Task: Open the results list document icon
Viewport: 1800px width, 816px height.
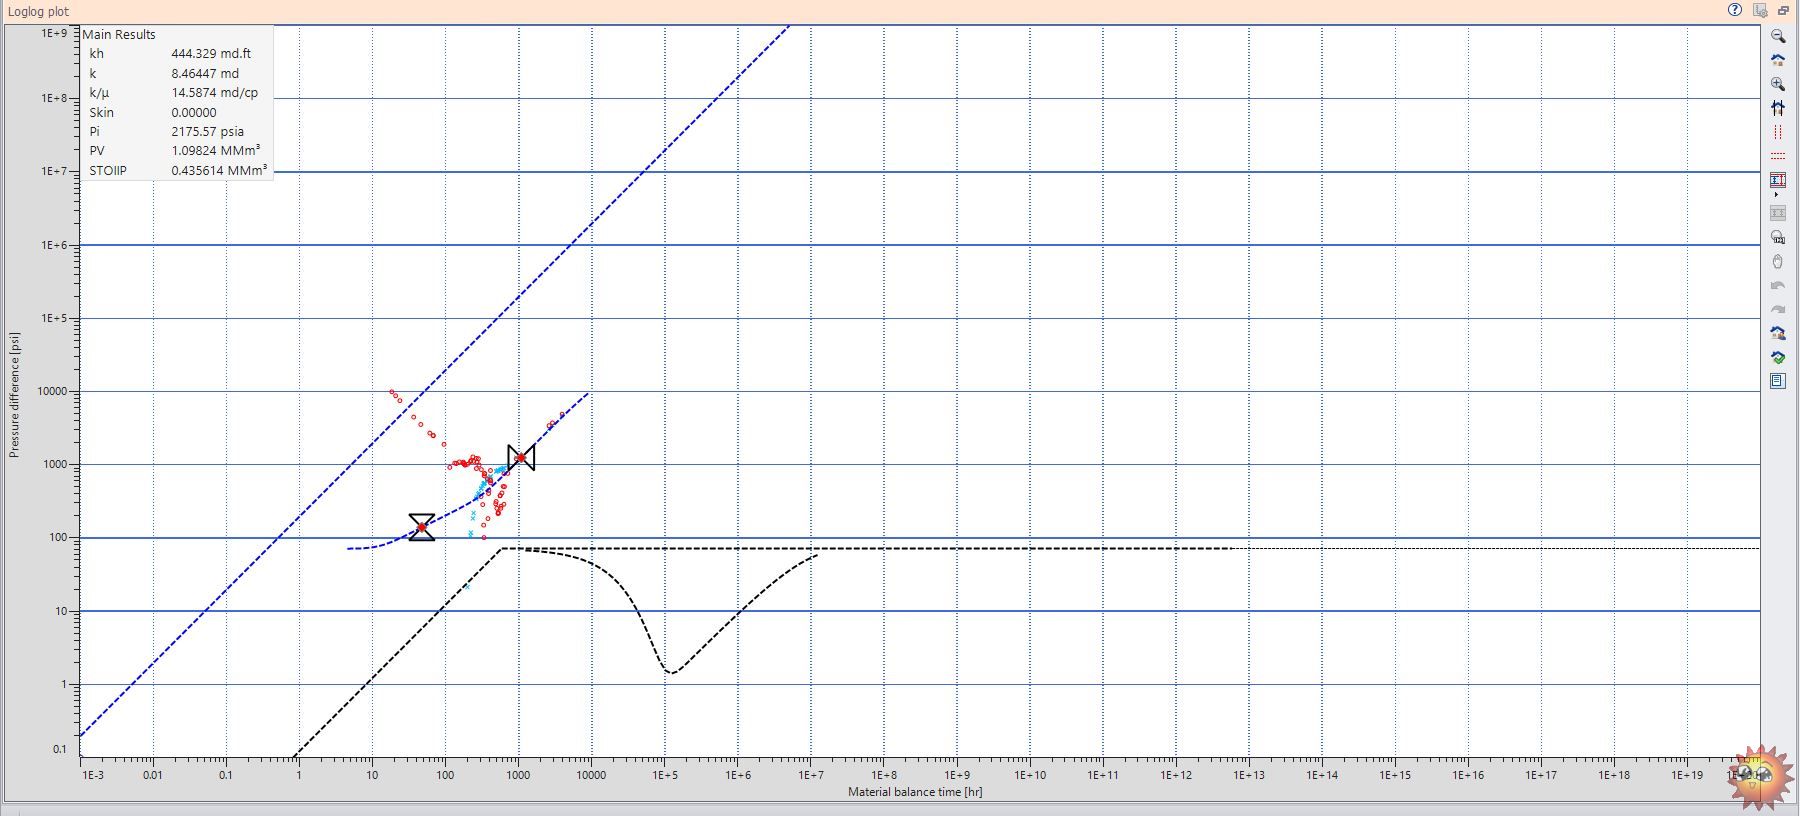Action: tap(1778, 381)
